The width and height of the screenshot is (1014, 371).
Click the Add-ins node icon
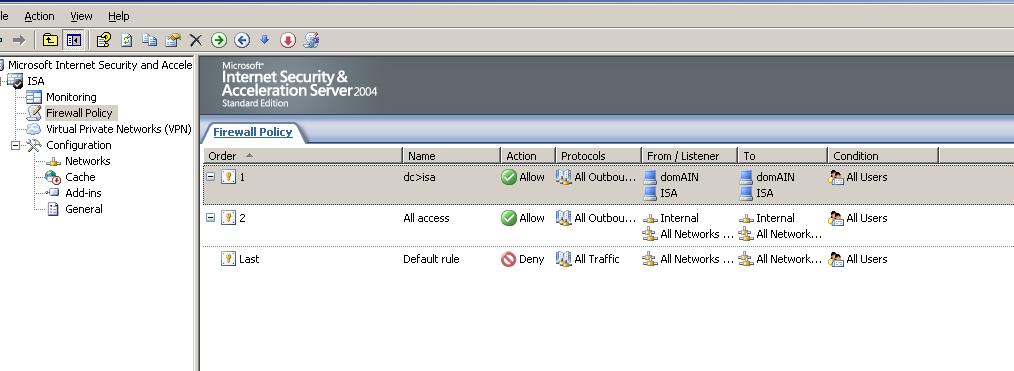pos(53,193)
